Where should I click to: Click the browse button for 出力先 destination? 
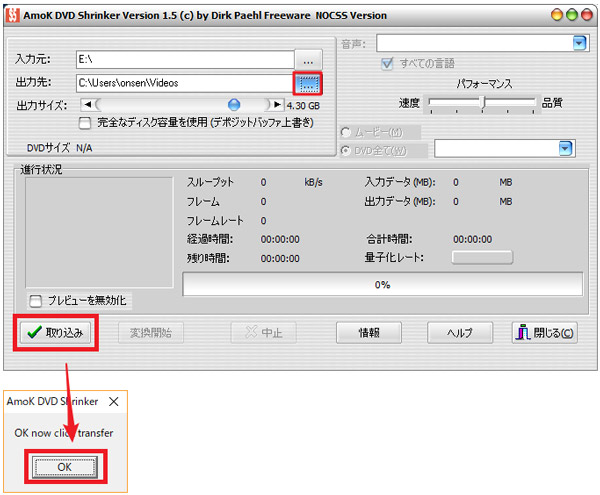point(309,82)
